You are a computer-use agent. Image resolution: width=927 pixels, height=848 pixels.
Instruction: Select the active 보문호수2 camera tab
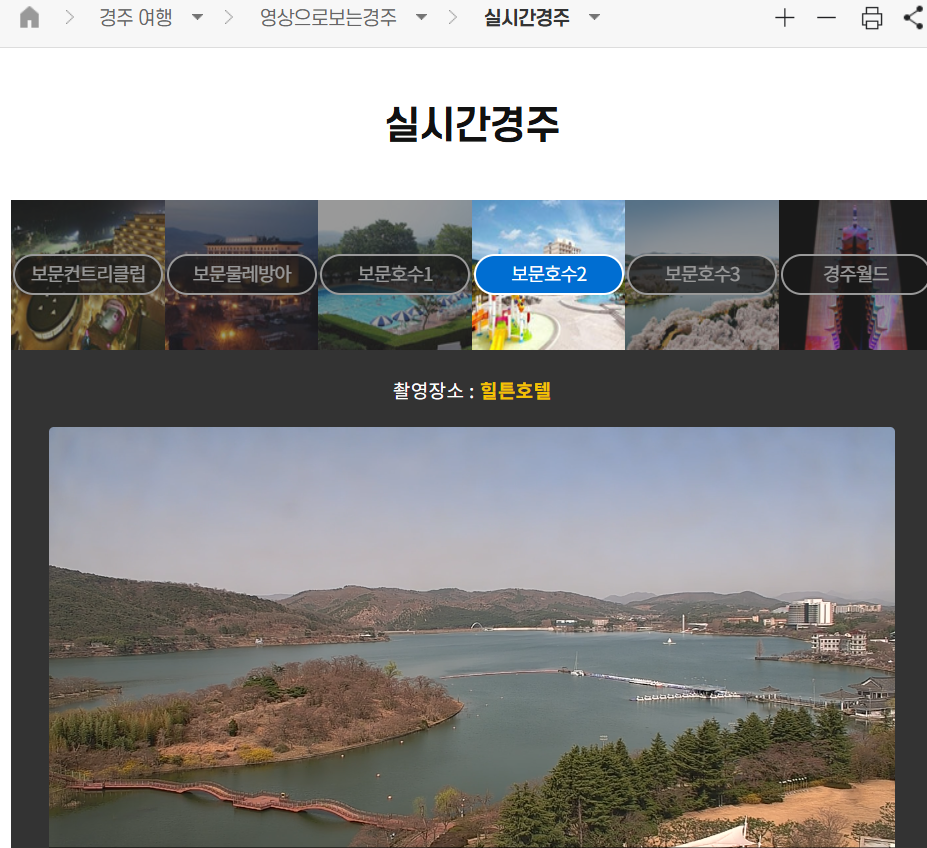coord(549,274)
